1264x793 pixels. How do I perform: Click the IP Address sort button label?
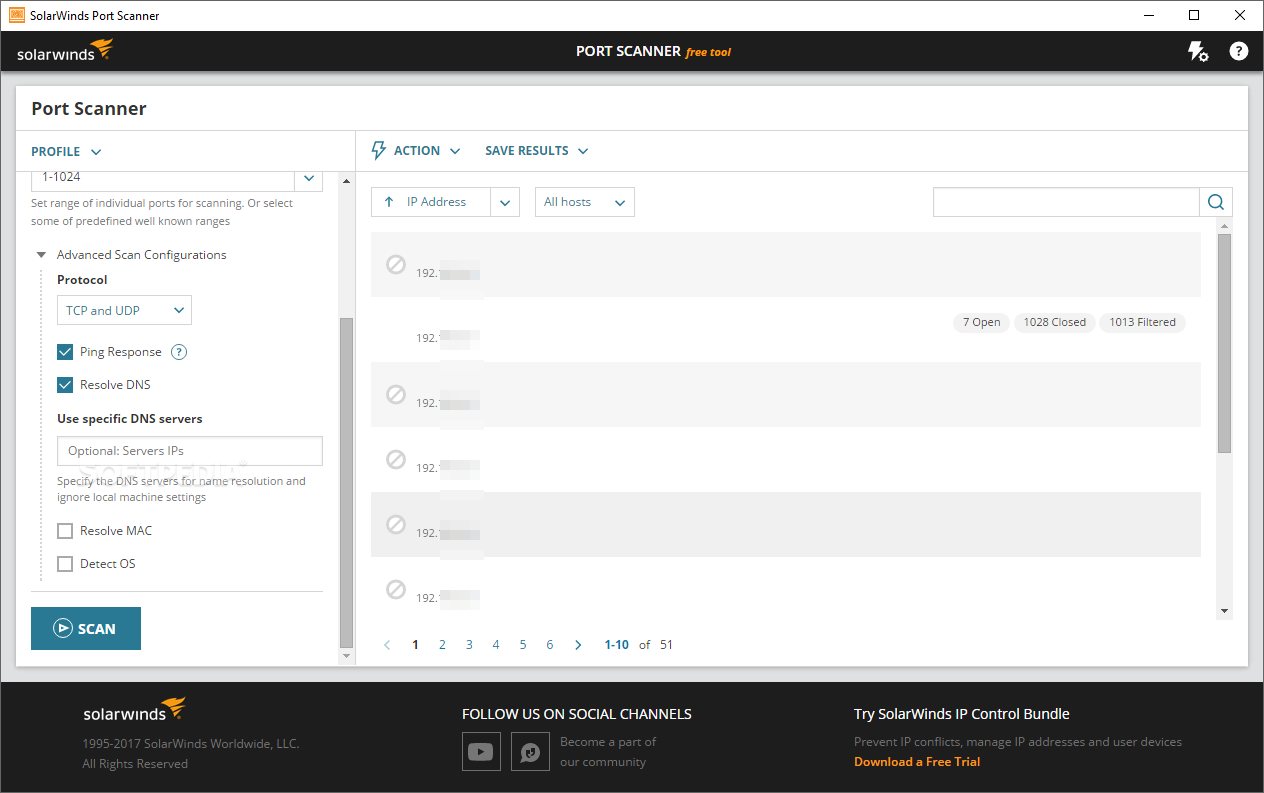(436, 202)
